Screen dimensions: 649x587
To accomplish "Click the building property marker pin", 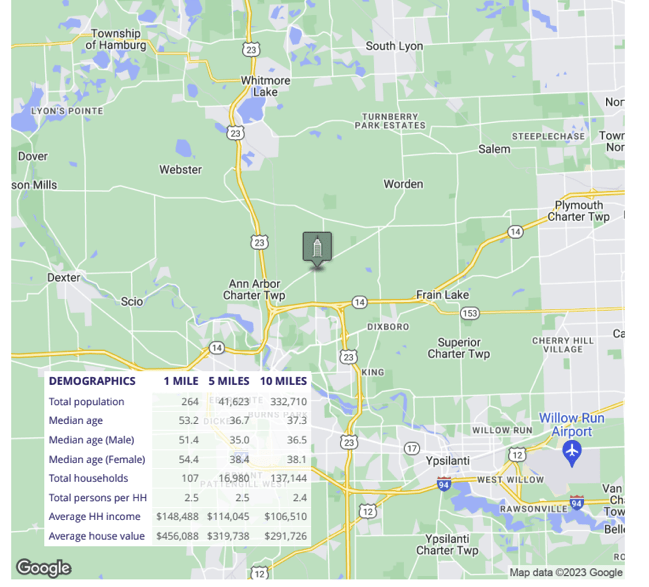I will coord(317,250).
